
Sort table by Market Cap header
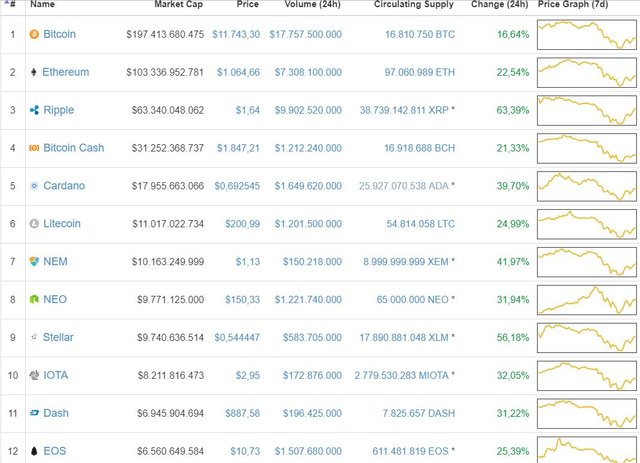click(x=178, y=4)
